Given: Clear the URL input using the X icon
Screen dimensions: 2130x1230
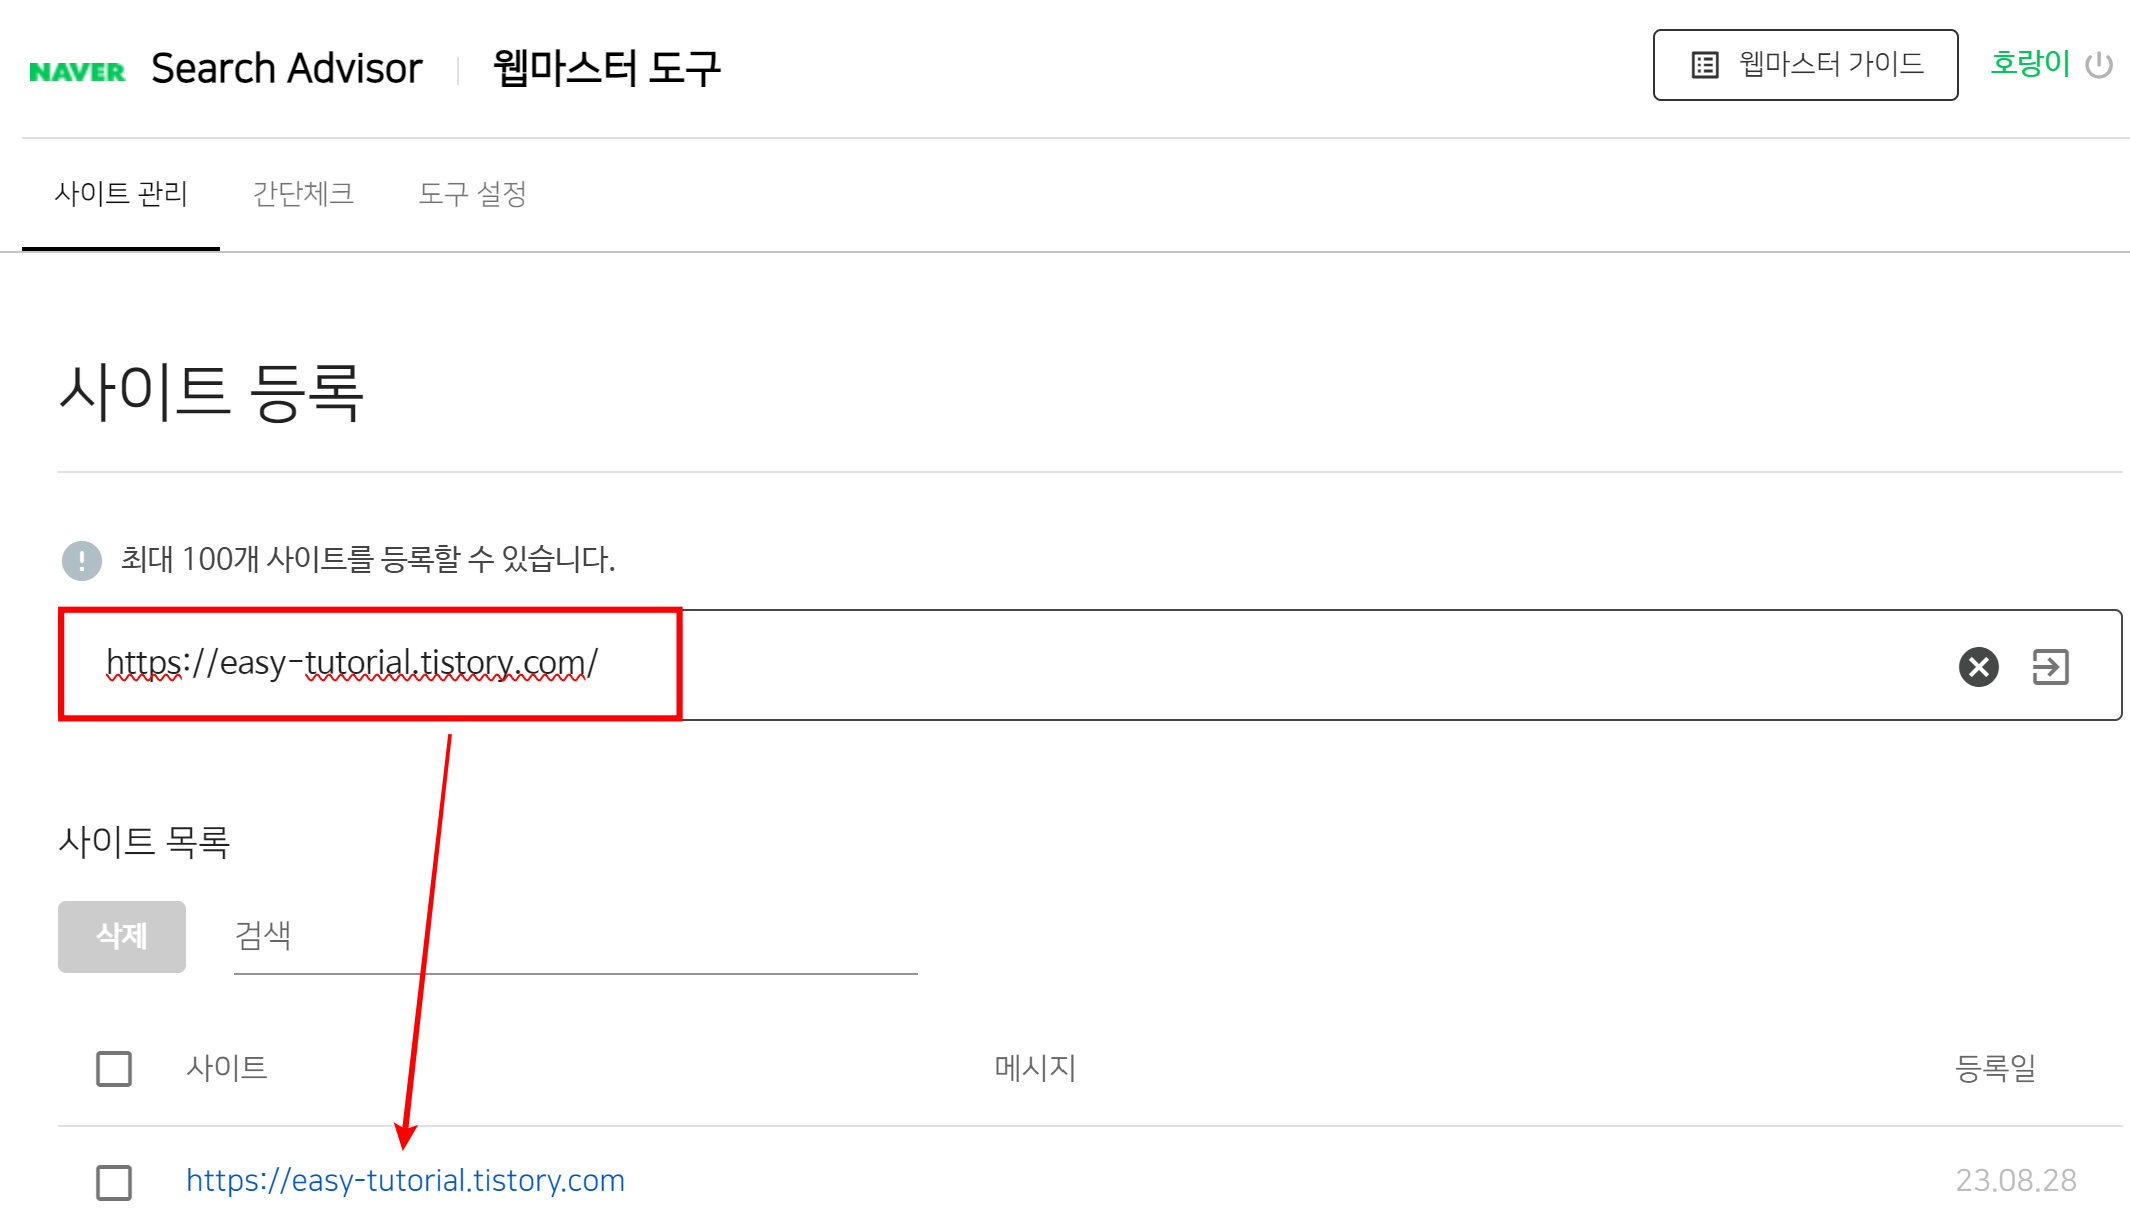Looking at the screenshot, I should (1977, 666).
